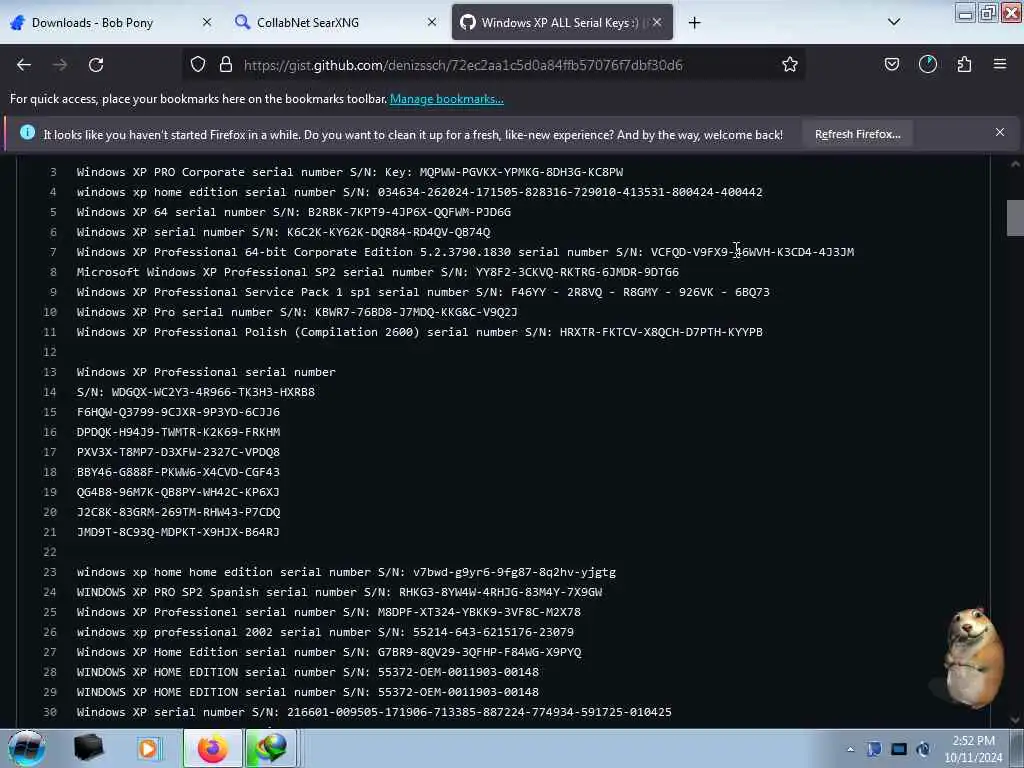The width and height of the screenshot is (1024, 768).
Task: Click the Refresh Firefox button
Action: pyautogui.click(x=857, y=134)
